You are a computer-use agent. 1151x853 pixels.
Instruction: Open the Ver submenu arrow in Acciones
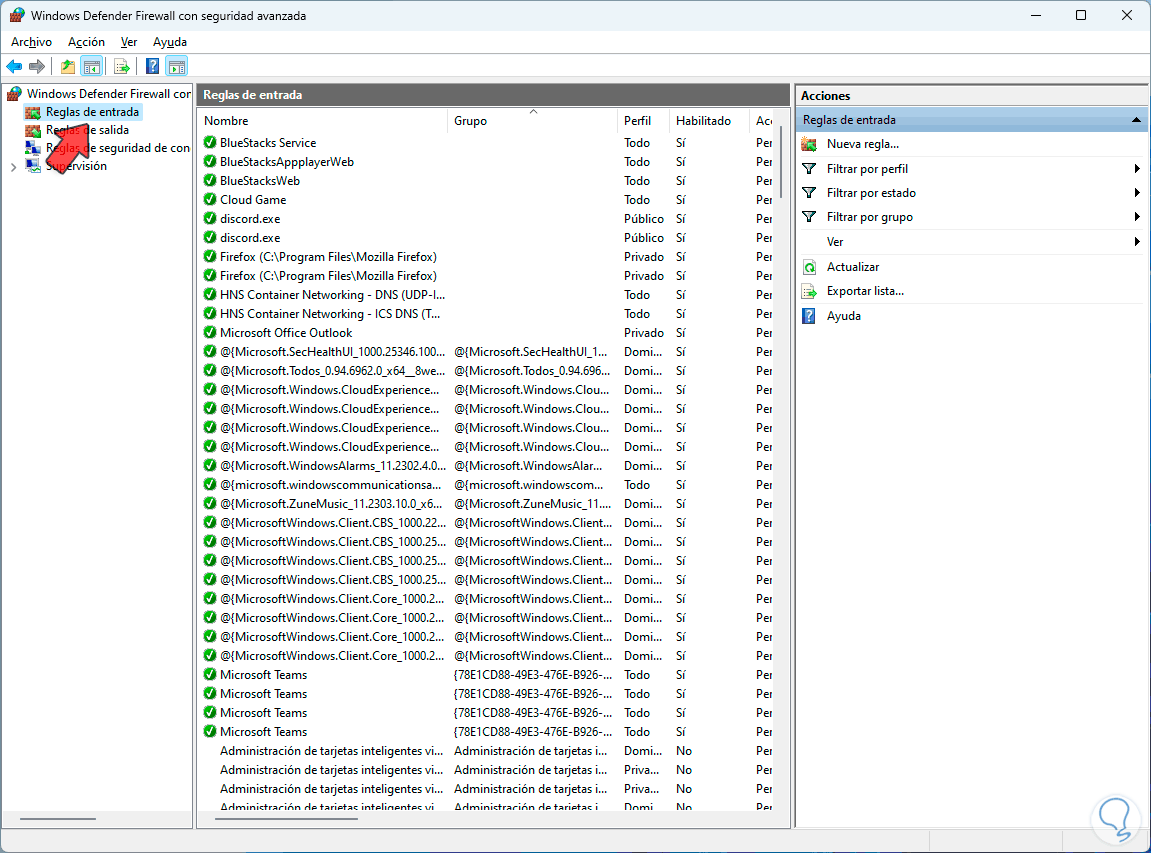1136,242
